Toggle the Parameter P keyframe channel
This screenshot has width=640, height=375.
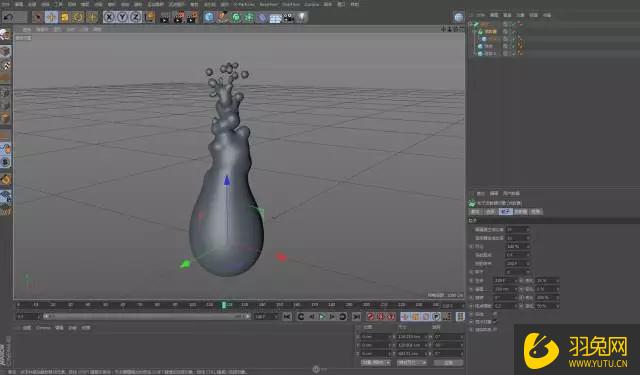(436, 317)
